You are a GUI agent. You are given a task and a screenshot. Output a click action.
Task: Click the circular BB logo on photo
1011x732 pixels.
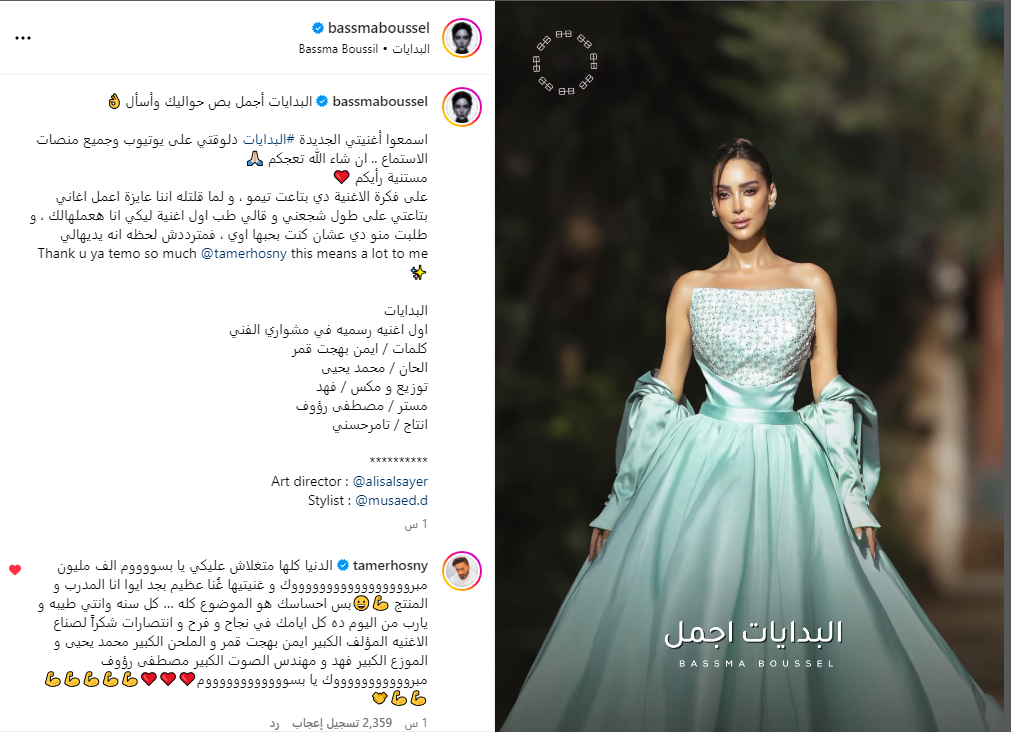tap(565, 63)
